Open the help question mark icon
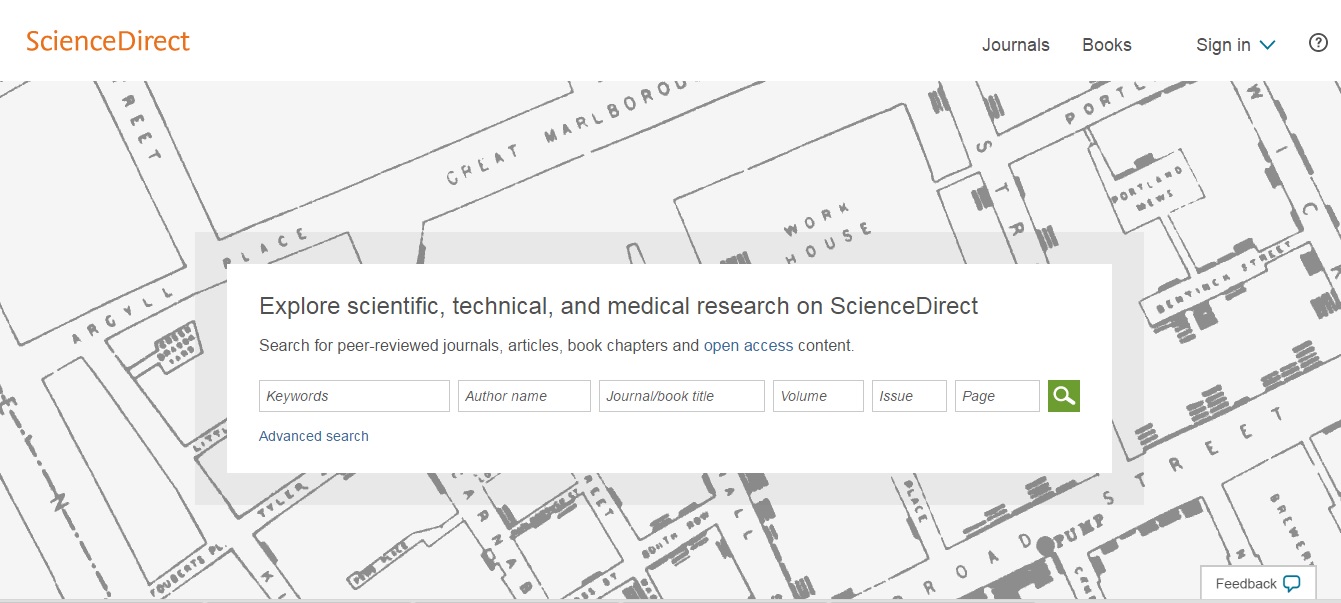This screenshot has width=1341, height=603. pyautogui.click(x=1318, y=43)
